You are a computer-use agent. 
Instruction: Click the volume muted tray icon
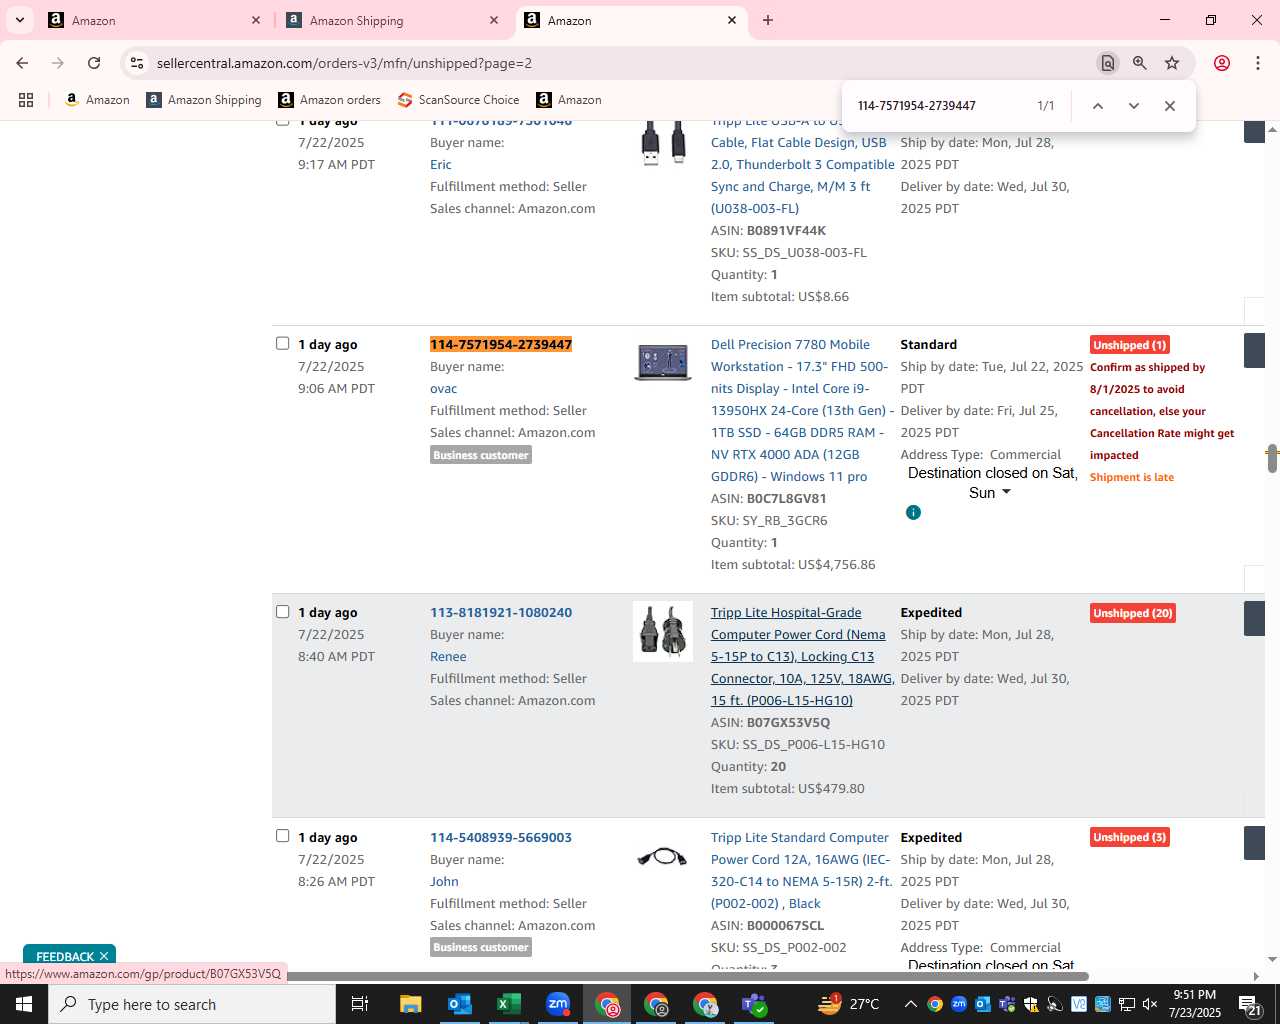pos(1150,1004)
